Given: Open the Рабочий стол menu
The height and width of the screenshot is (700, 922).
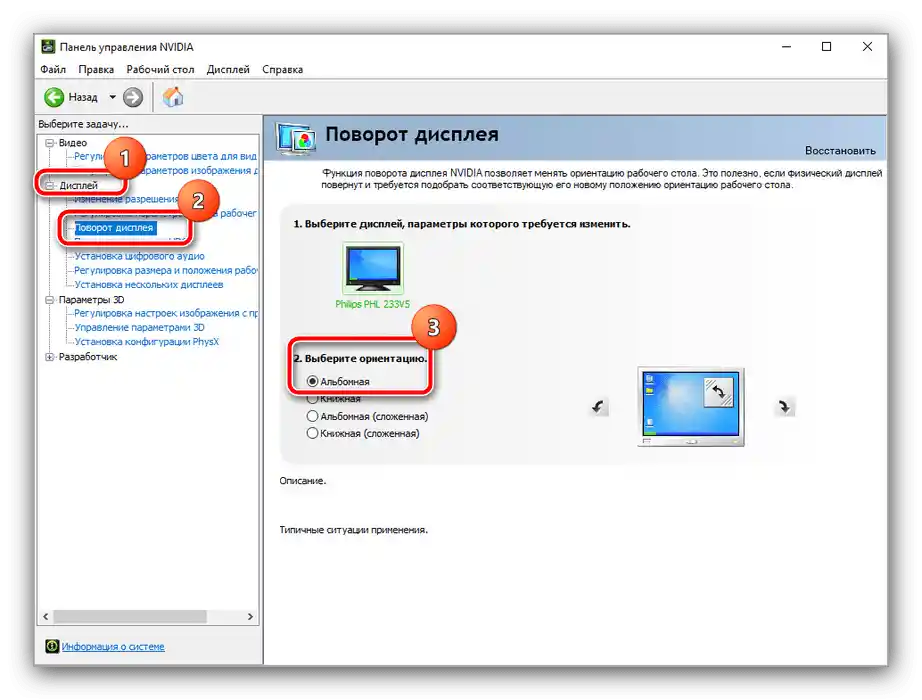Looking at the screenshot, I should 160,69.
